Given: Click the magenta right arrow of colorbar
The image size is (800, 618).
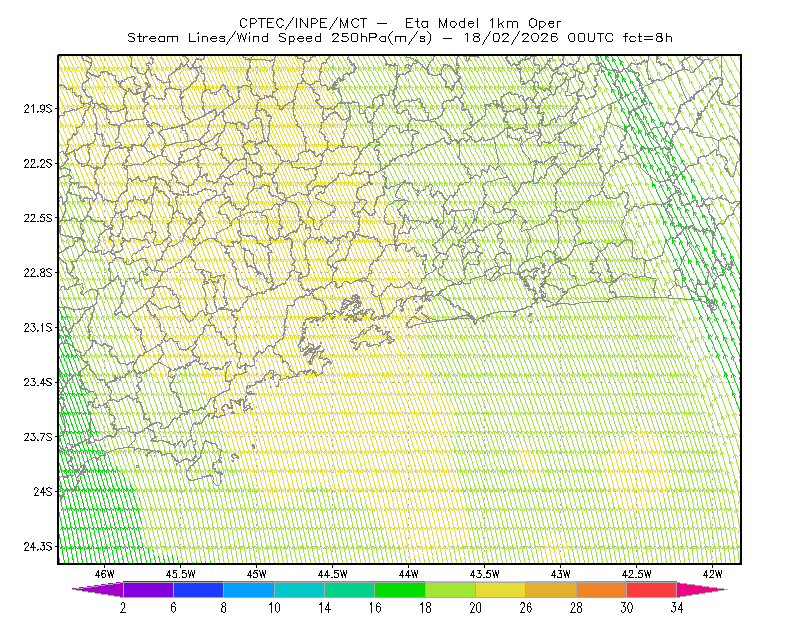Looking at the screenshot, I should pos(702,589).
